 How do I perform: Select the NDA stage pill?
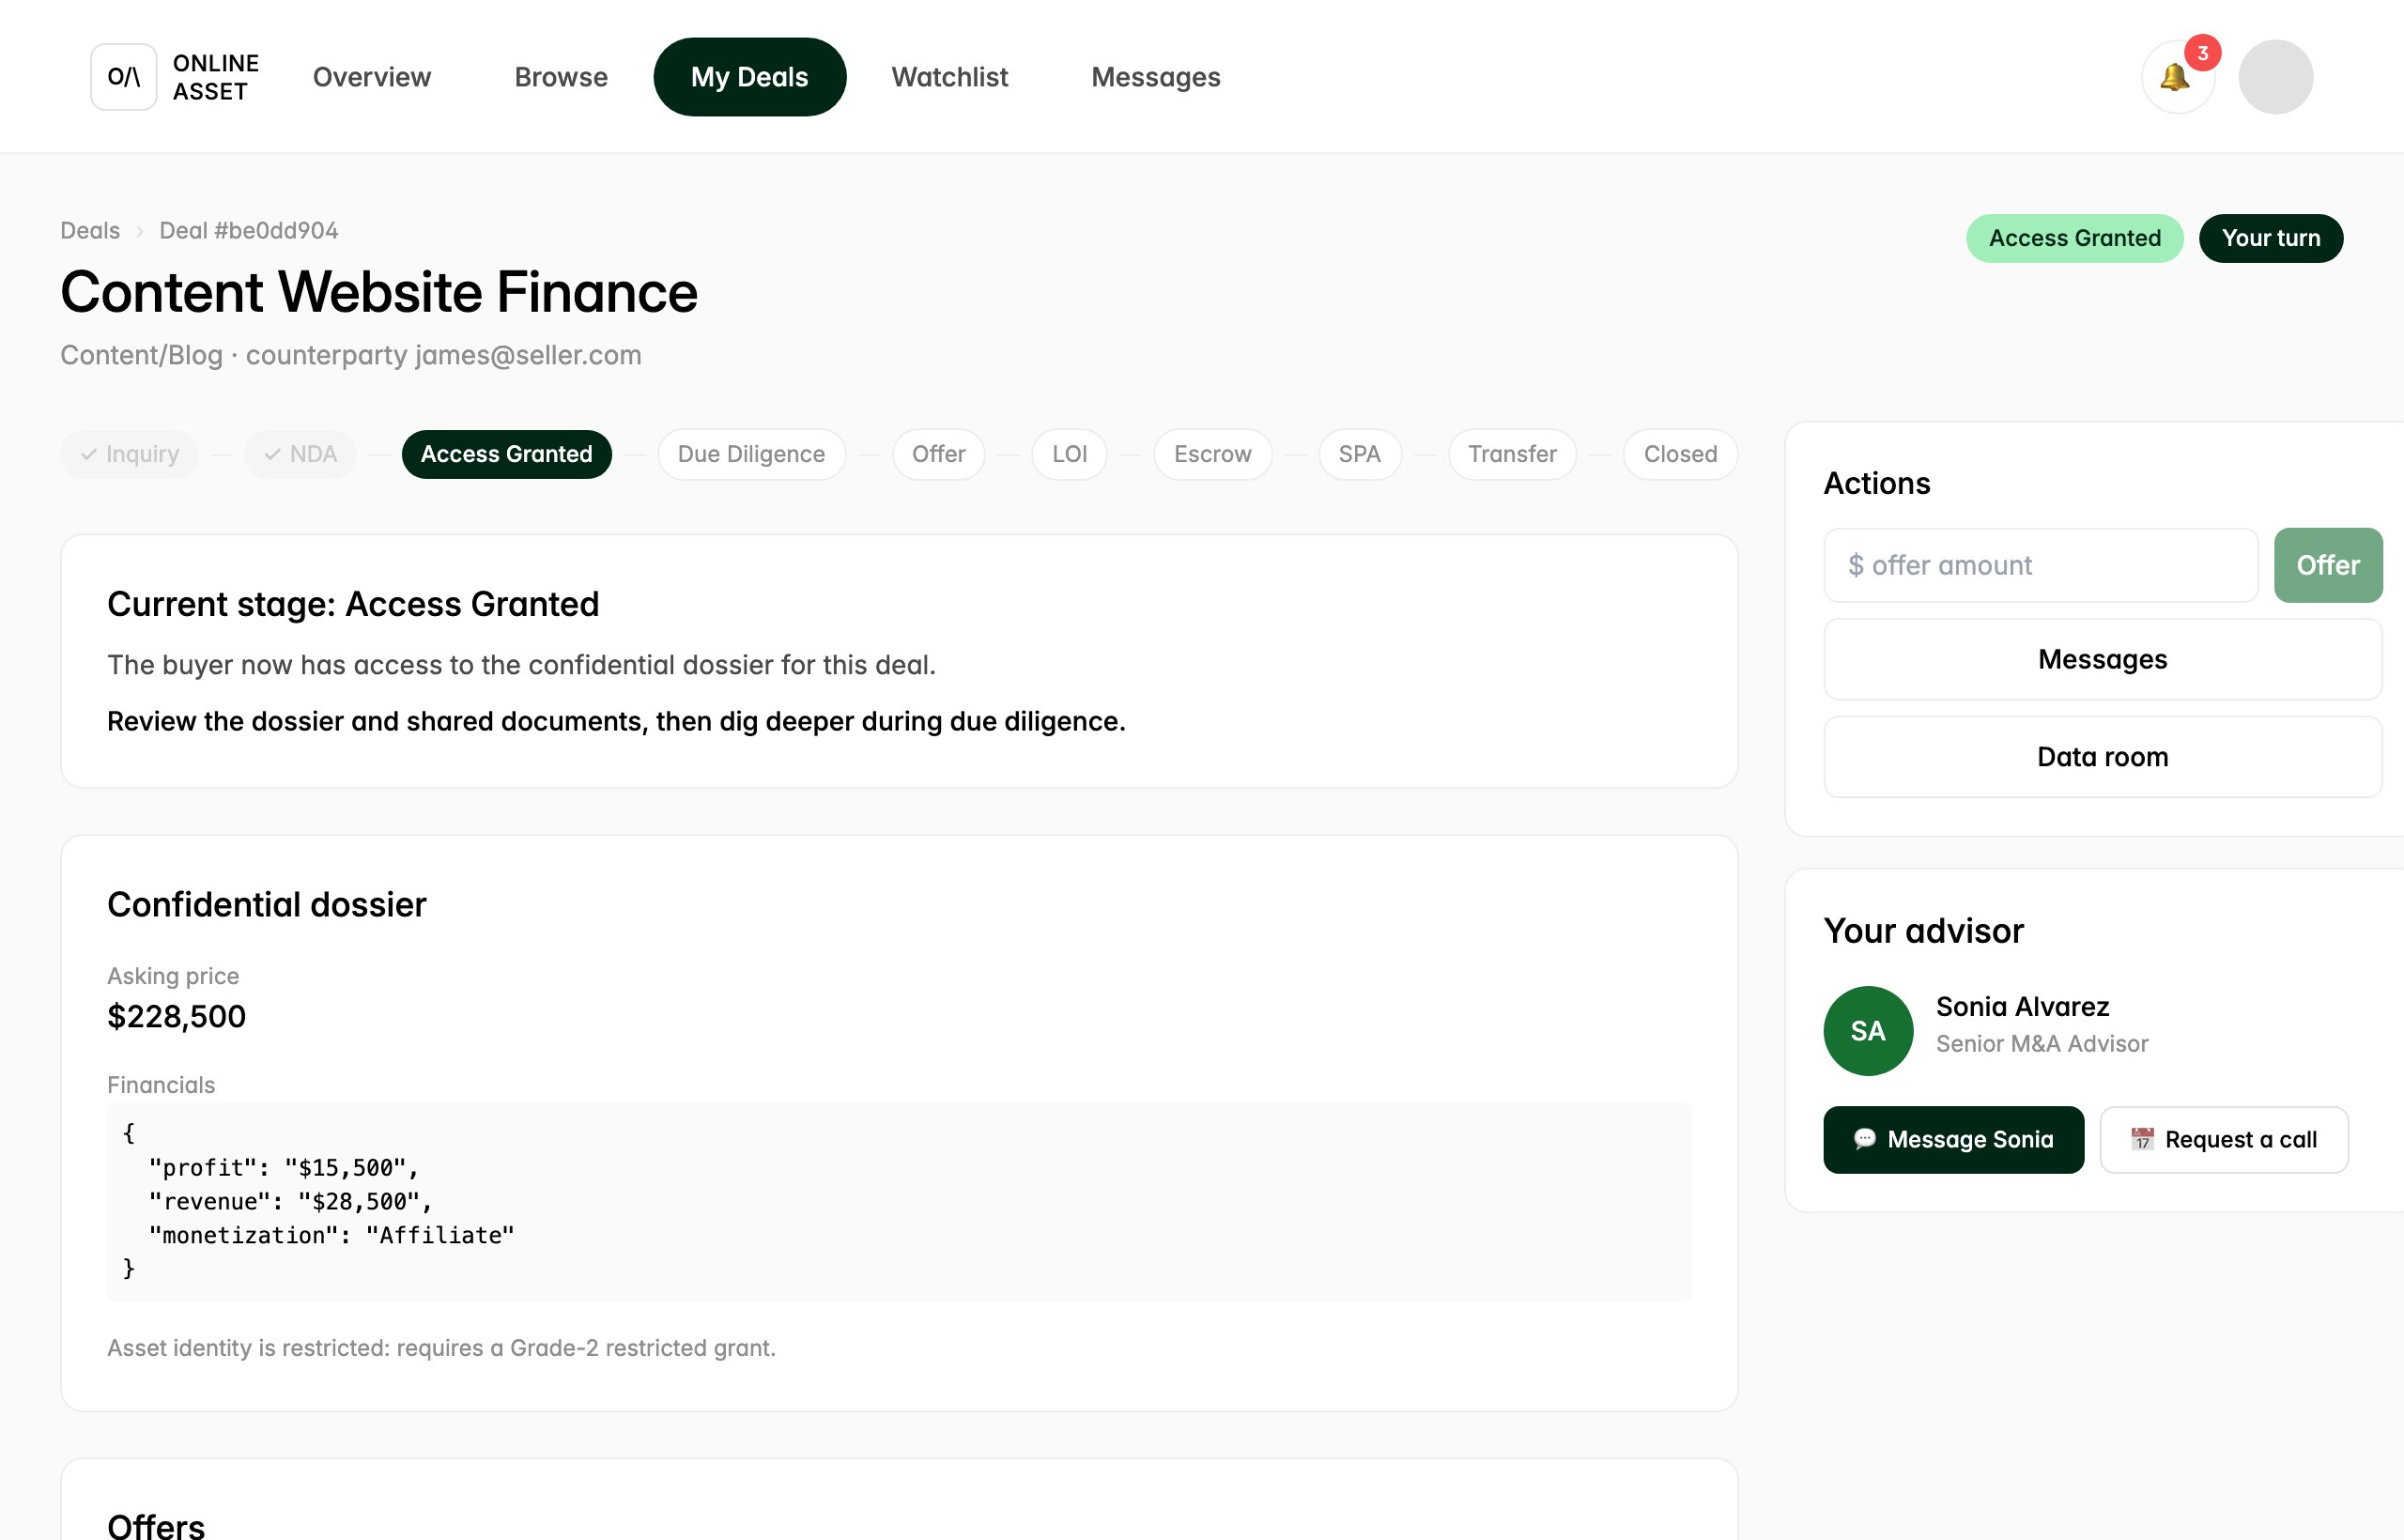300,454
